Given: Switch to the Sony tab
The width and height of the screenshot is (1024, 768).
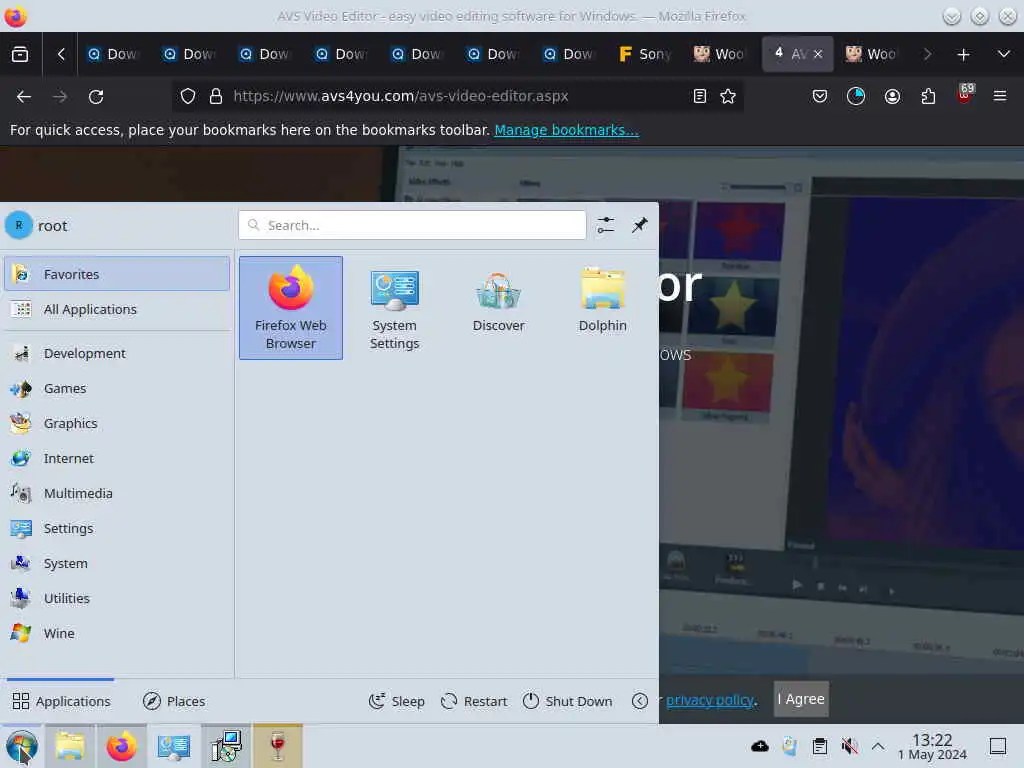Looking at the screenshot, I should (x=646, y=54).
